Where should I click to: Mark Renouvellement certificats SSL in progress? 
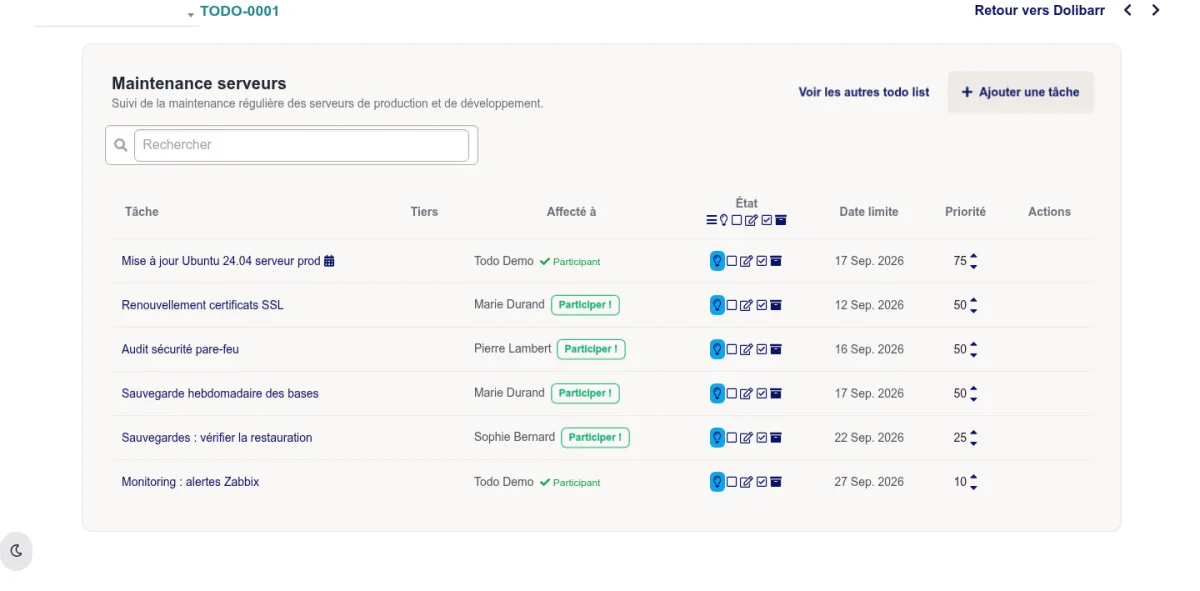tap(746, 305)
